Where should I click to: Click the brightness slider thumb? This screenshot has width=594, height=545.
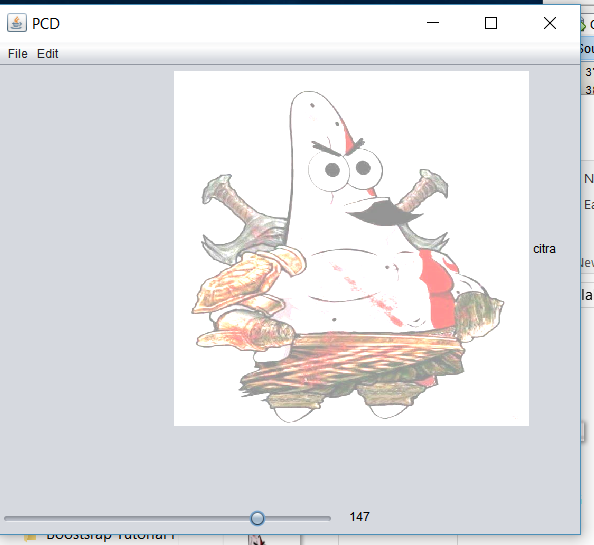coord(257,518)
